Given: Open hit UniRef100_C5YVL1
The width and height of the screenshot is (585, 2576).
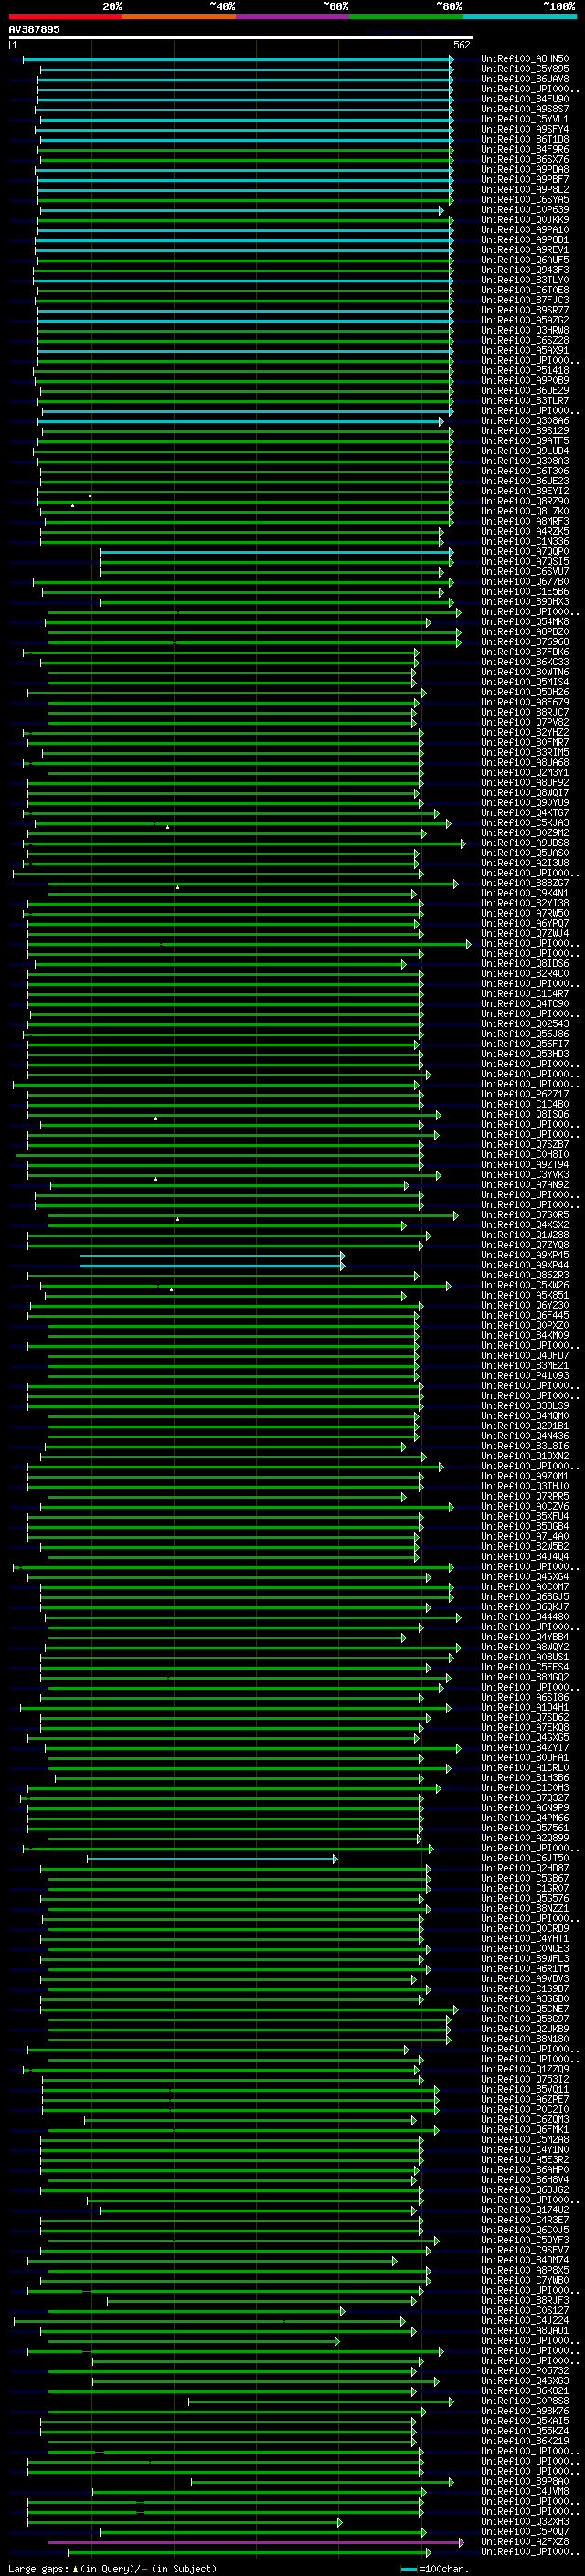Looking at the screenshot, I should 525,119.
